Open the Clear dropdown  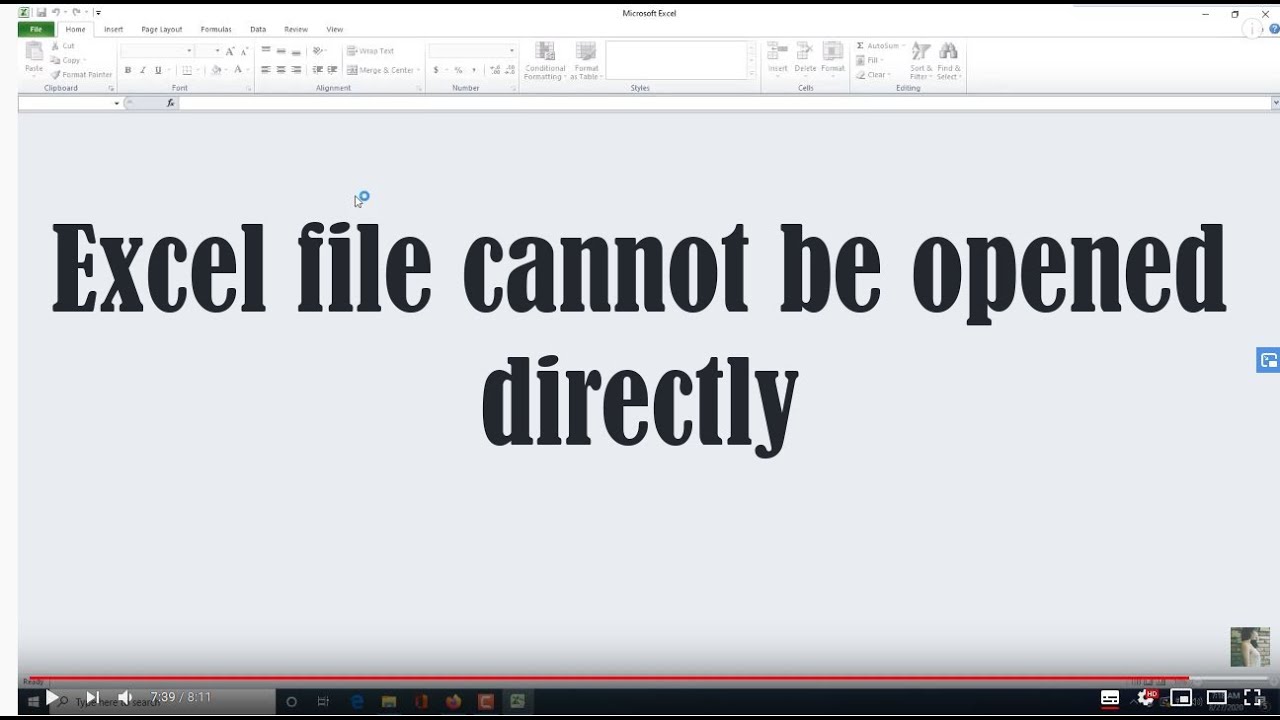[x=873, y=74]
